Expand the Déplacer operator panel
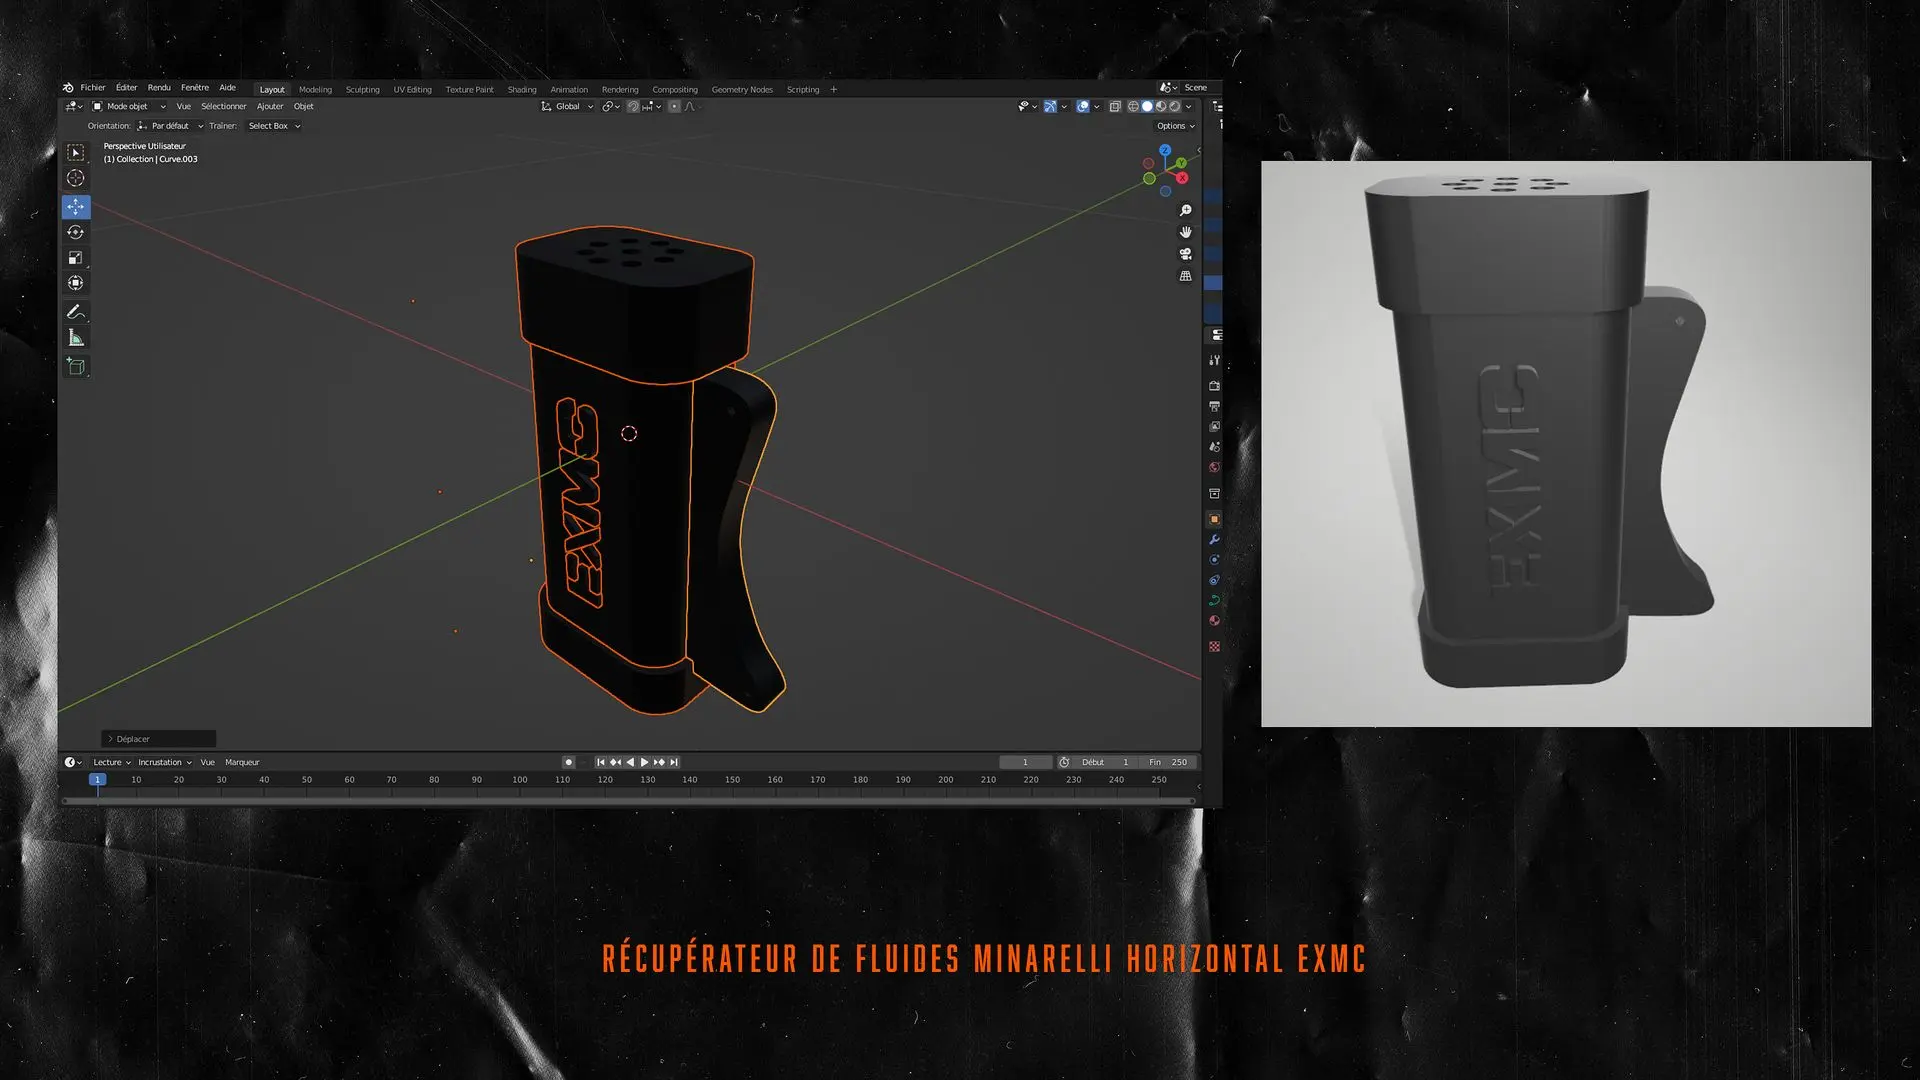This screenshot has width=1920, height=1080. [159, 739]
